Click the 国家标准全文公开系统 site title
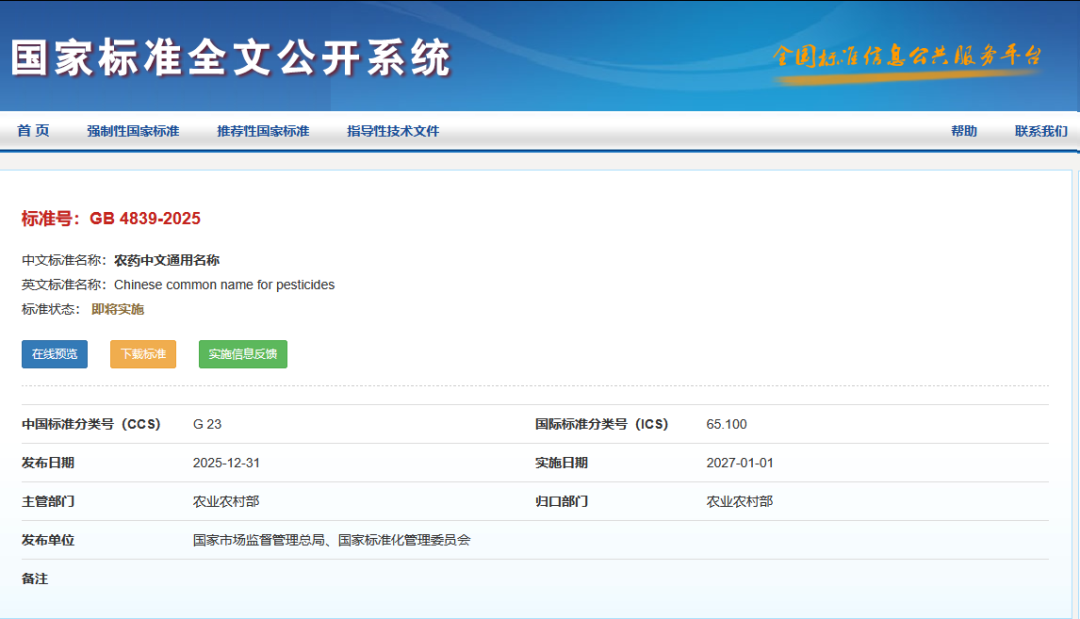This screenshot has height=619, width=1080. pyautogui.click(x=231, y=58)
